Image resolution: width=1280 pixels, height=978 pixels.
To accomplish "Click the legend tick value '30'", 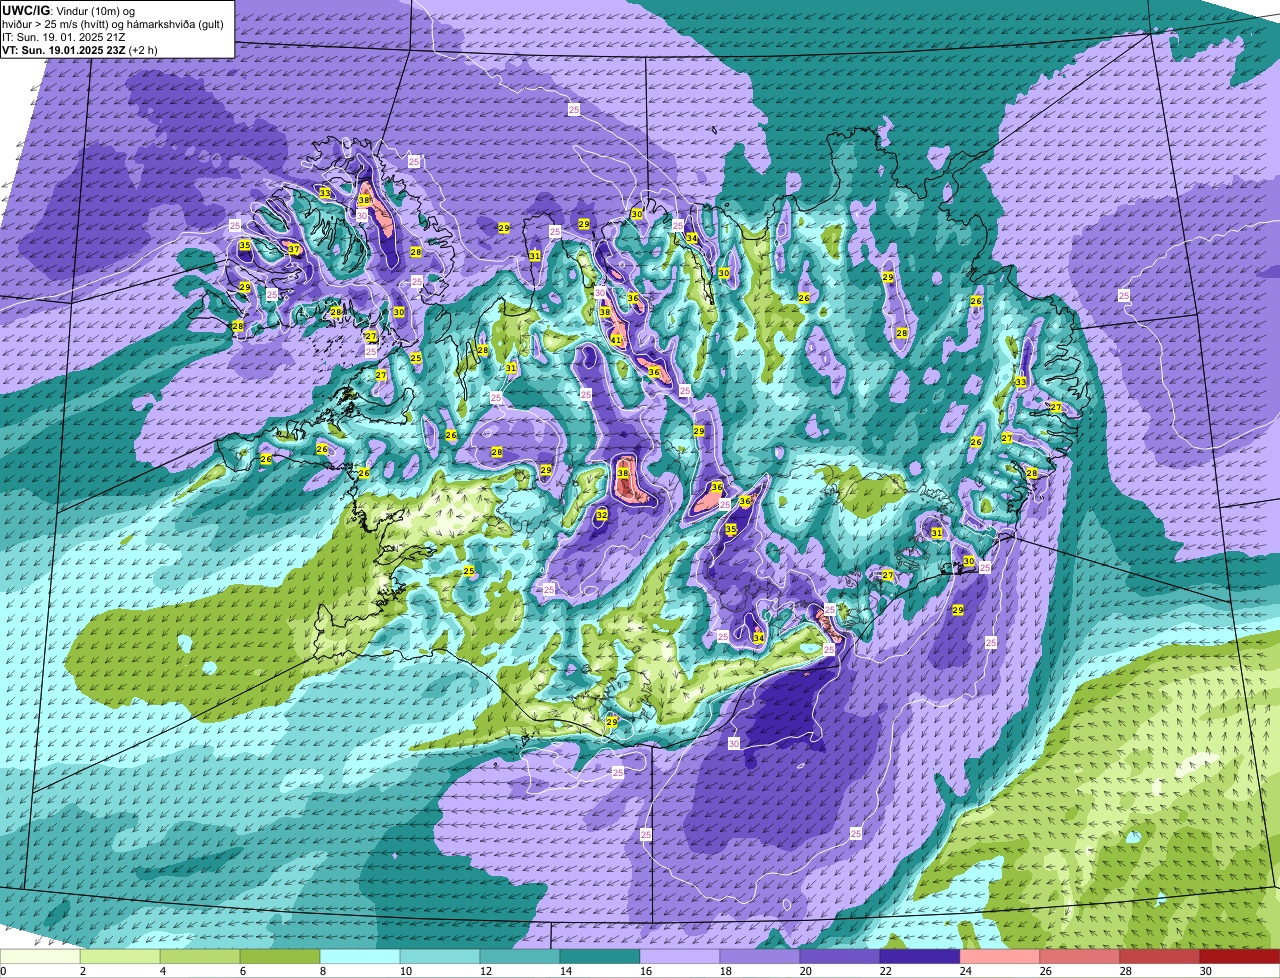I will pyautogui.click(x=1206, y=971).
